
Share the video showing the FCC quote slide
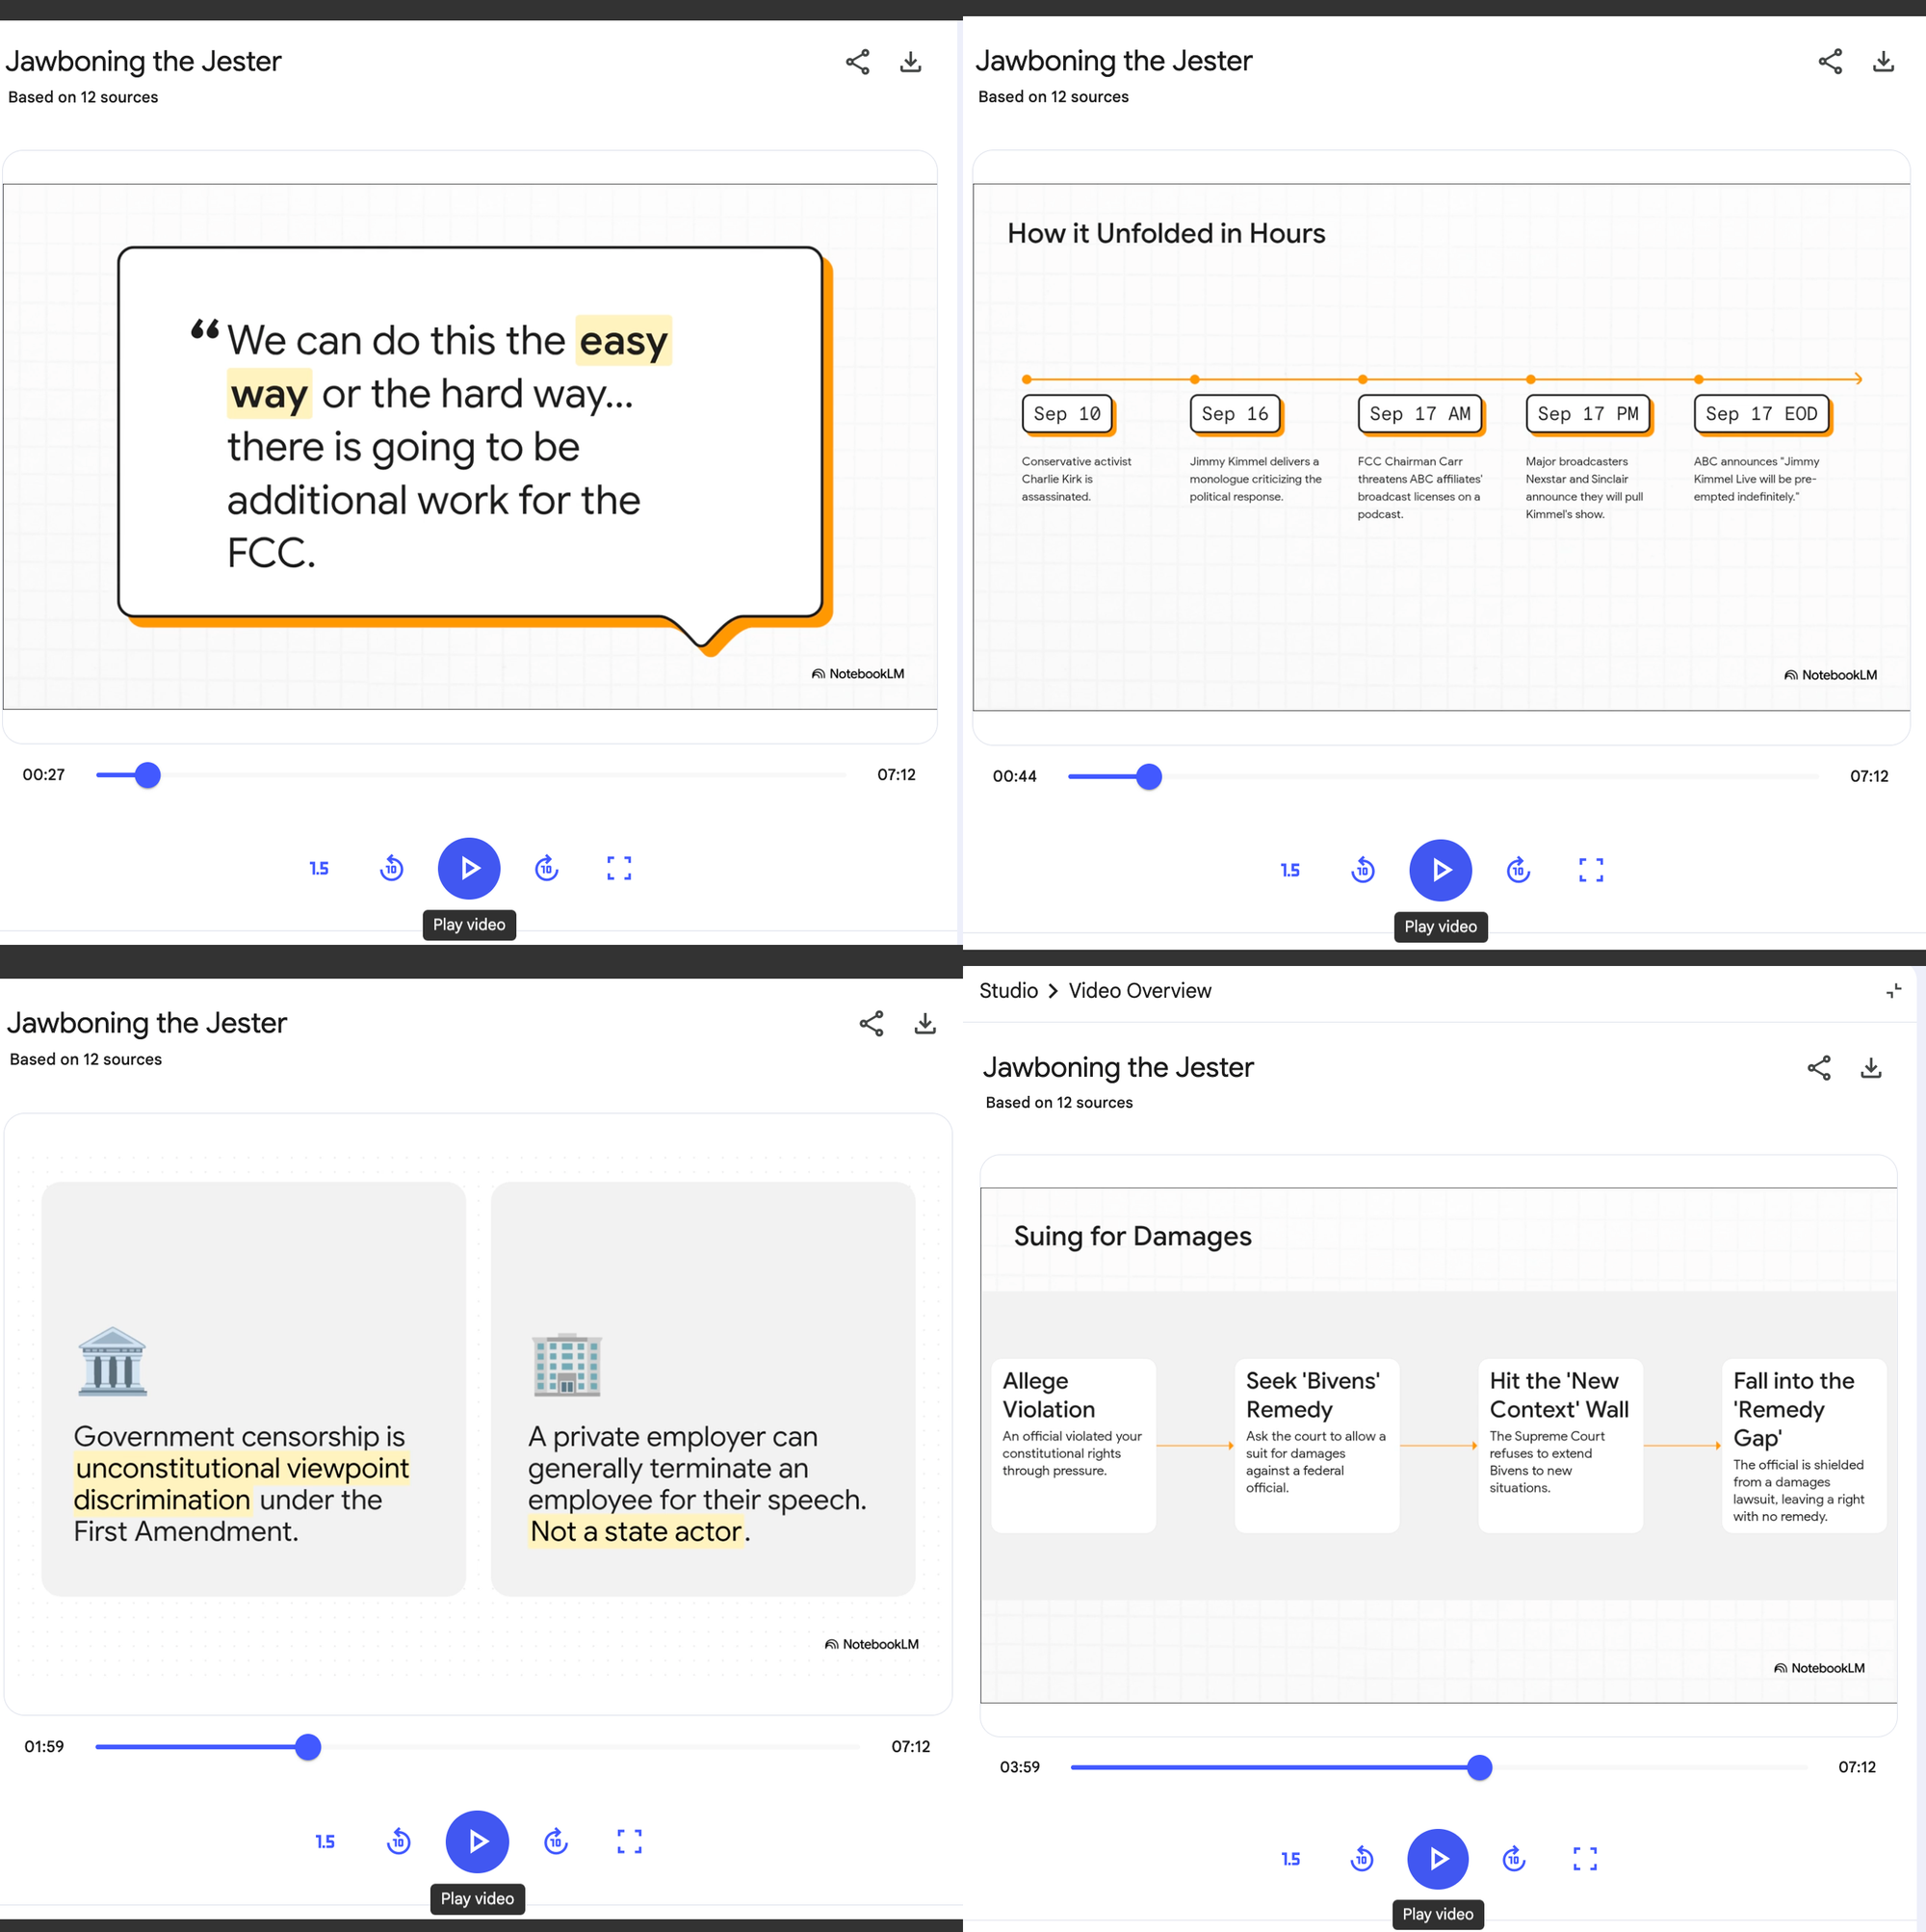[x=857, y=62]
